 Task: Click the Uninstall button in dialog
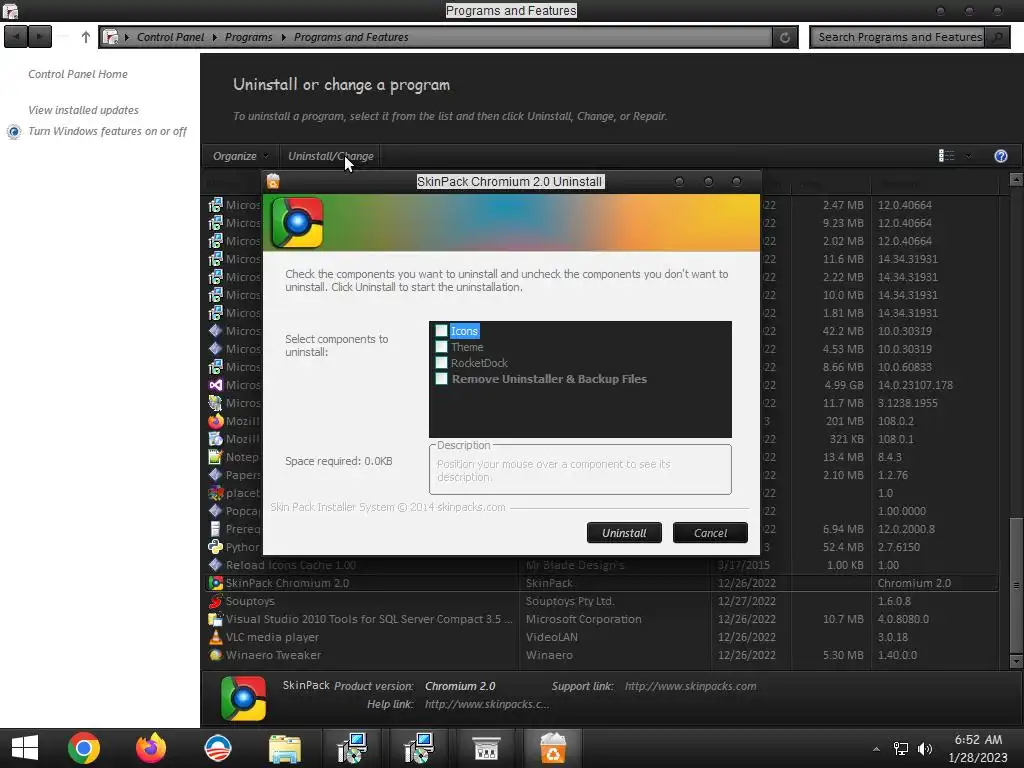624,533
